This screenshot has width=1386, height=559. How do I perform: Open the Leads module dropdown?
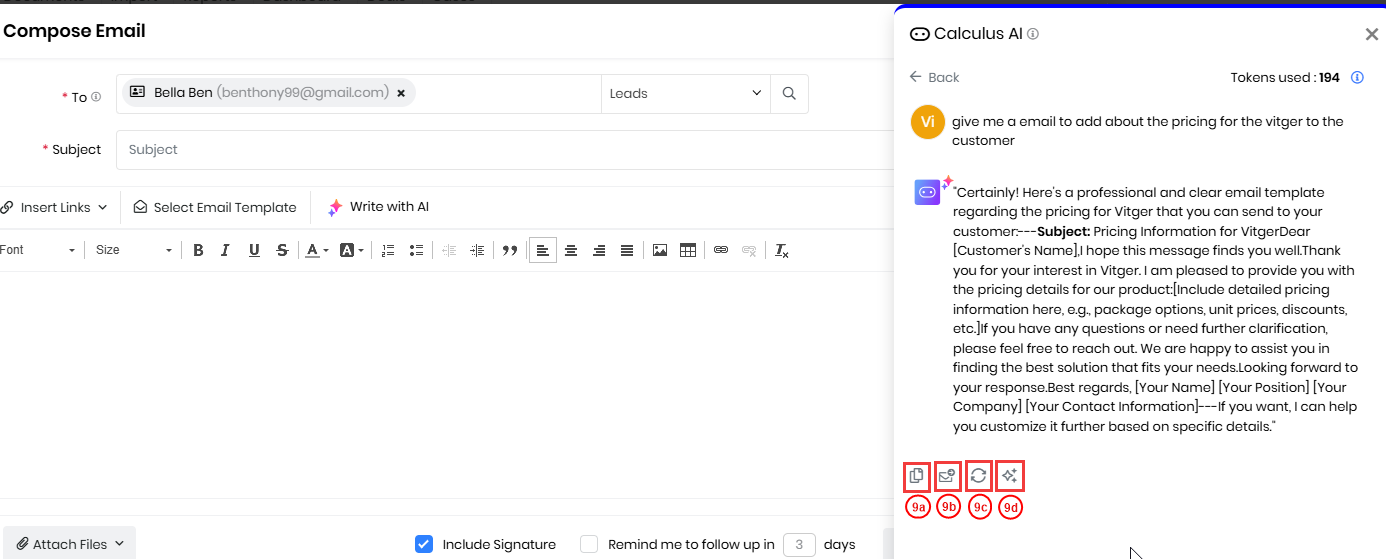click(x=685, y=94)
